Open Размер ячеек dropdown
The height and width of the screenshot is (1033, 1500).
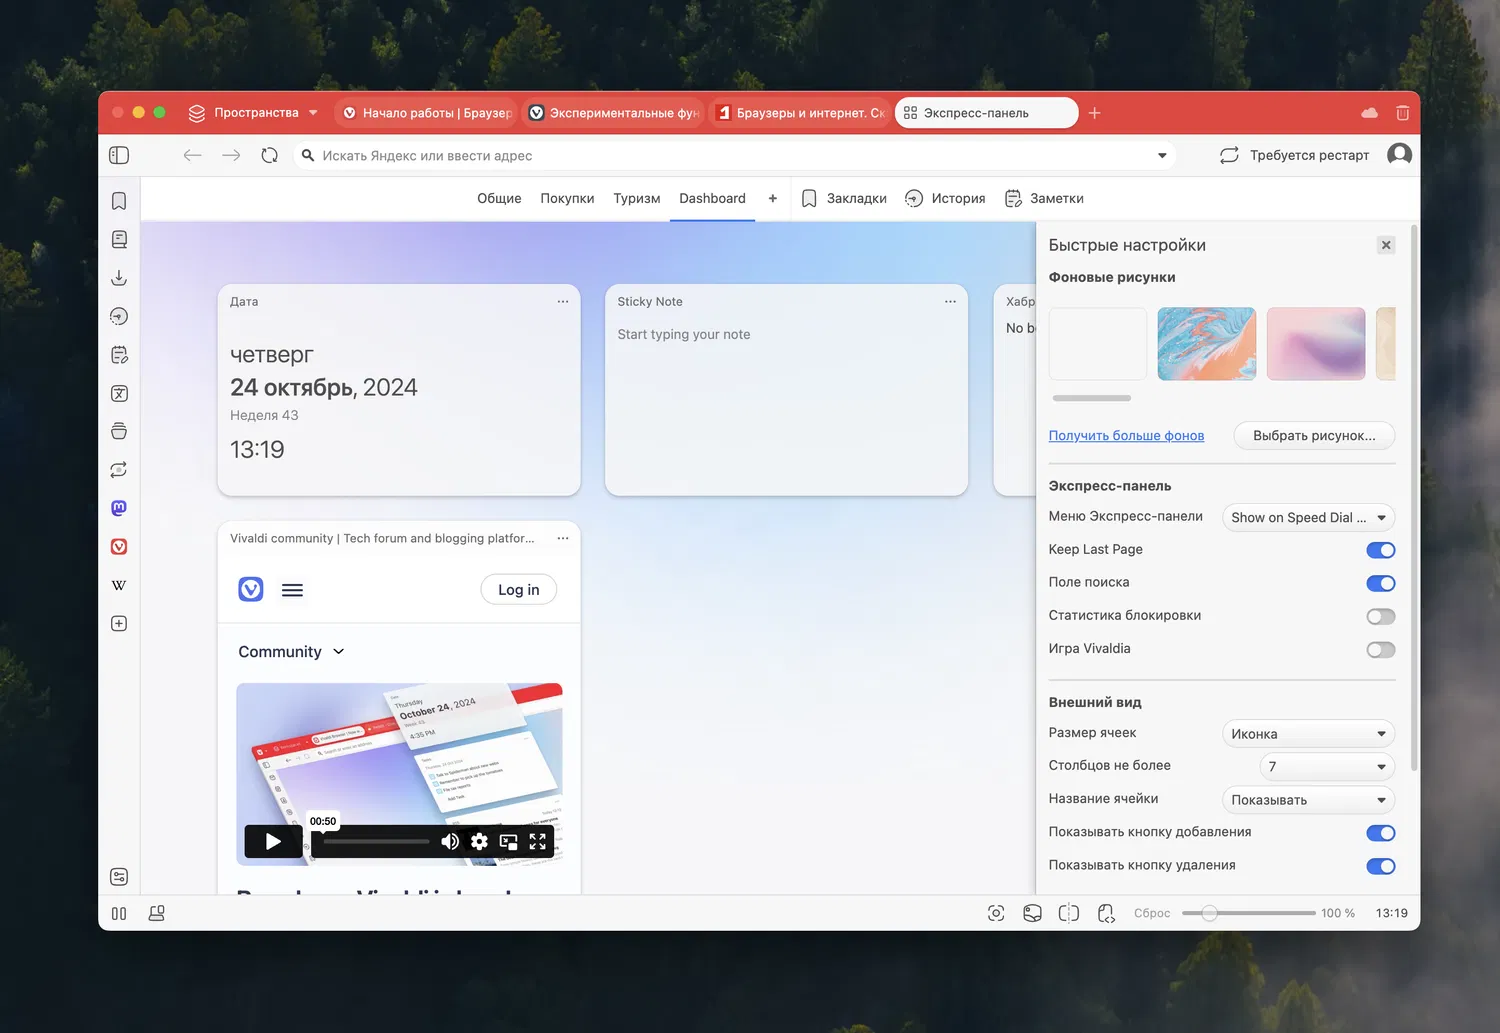pyautogui.click(x=1308, y=733)
